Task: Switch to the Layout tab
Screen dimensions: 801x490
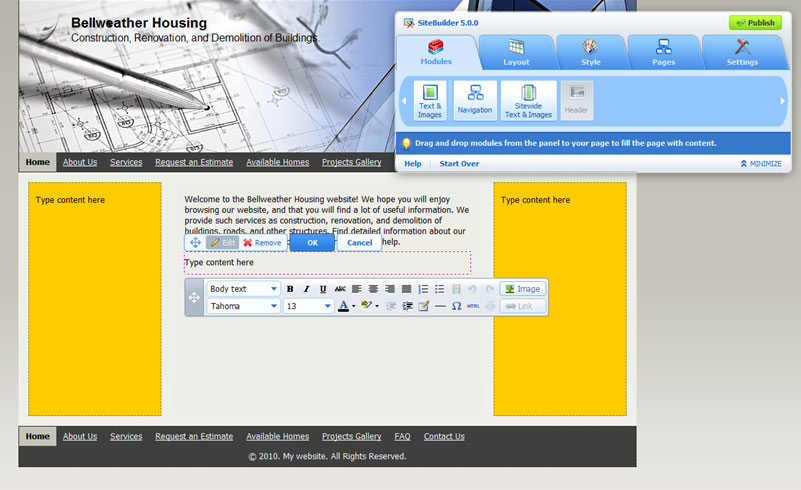Action: tap(516, 52)
